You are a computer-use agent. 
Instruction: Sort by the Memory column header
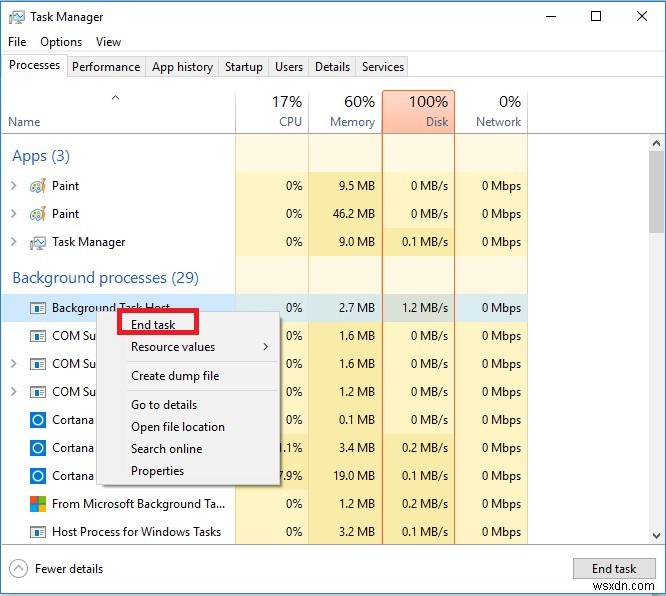(x=345, y=112)
